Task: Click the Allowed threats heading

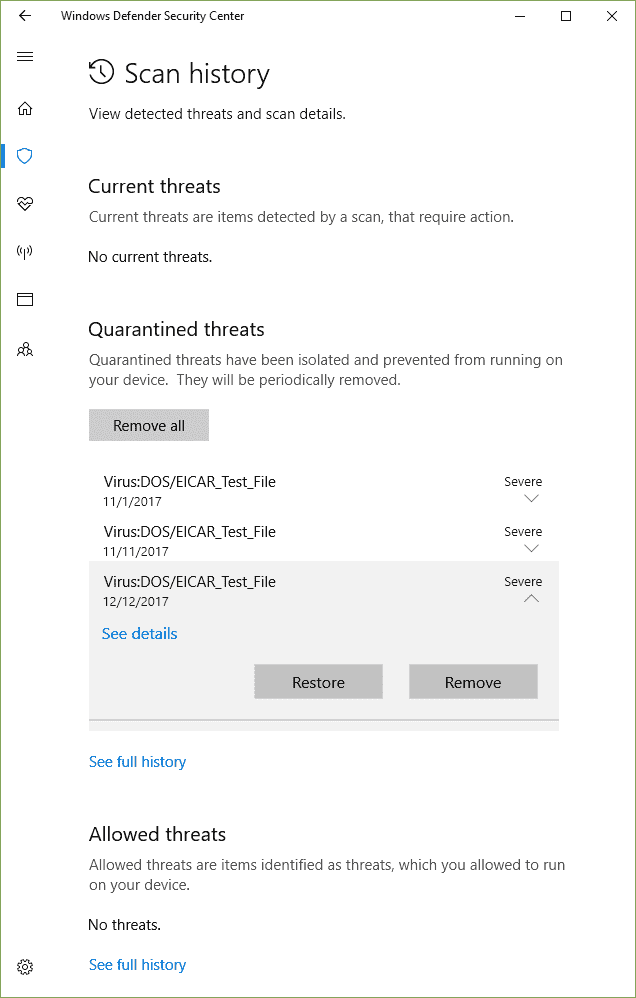Action: [157, 834]
